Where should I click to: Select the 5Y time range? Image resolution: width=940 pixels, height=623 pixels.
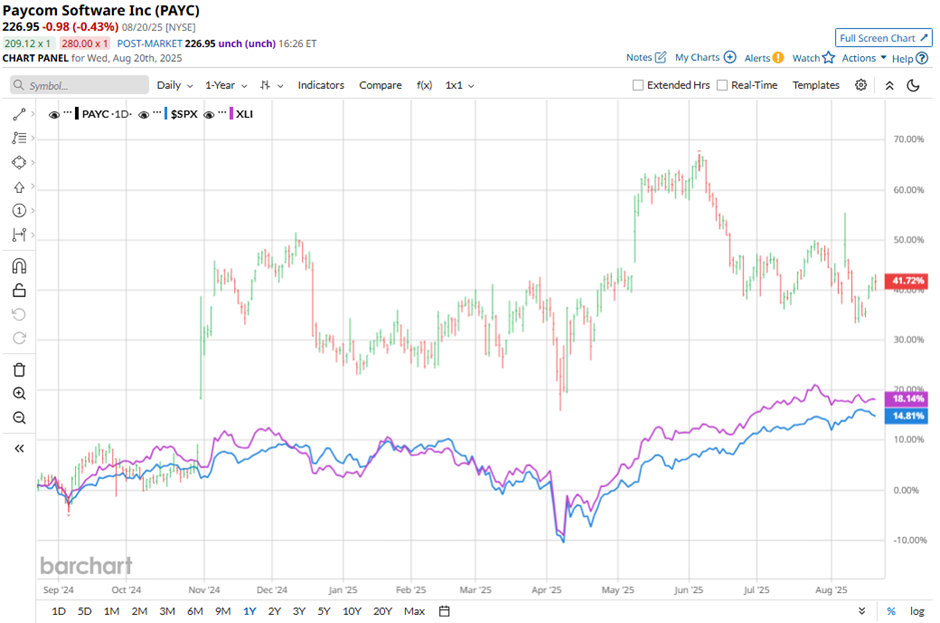pyautogui.click(x=324, y=611)
